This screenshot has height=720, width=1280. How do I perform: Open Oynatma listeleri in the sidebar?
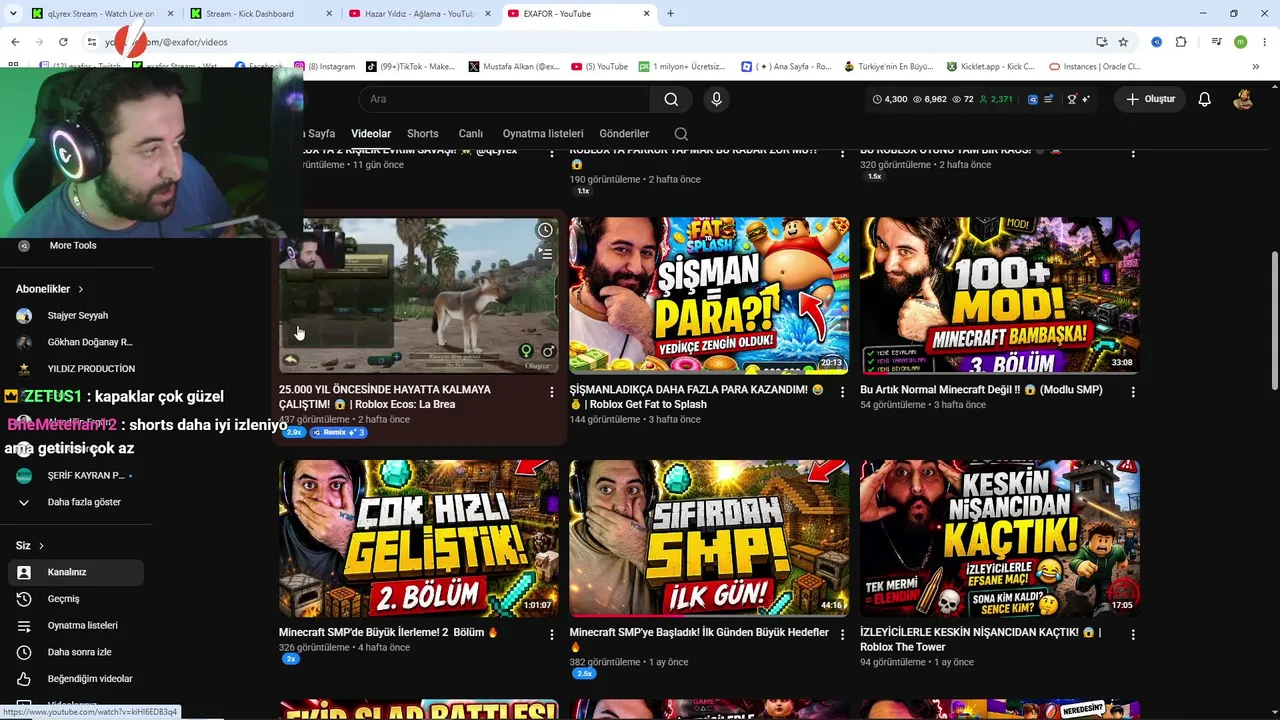pyautogui.click(x=75, y=626)
